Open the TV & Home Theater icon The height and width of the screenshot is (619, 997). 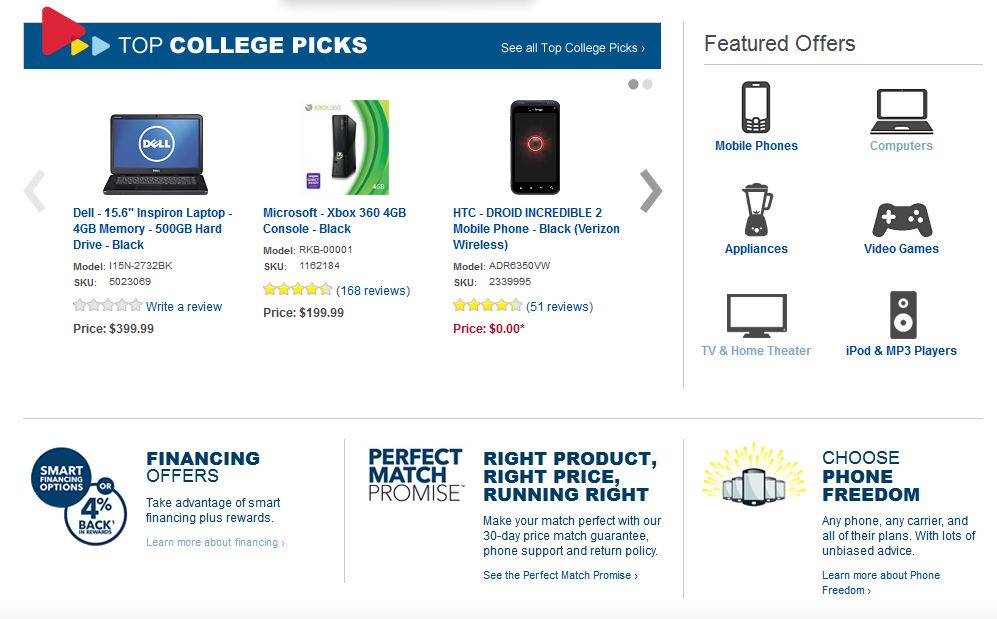tap(756, 316)
